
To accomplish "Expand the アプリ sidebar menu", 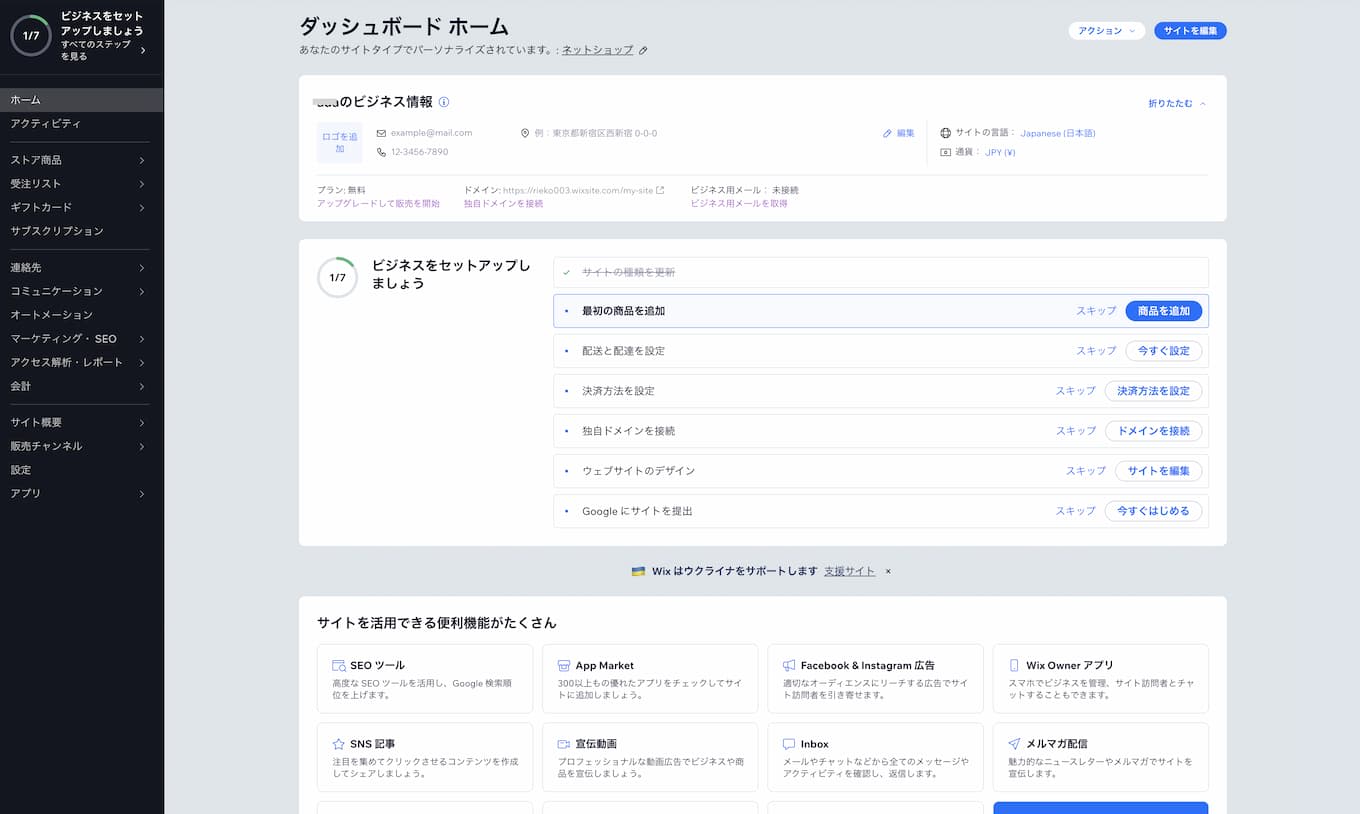I will point(142,494).
